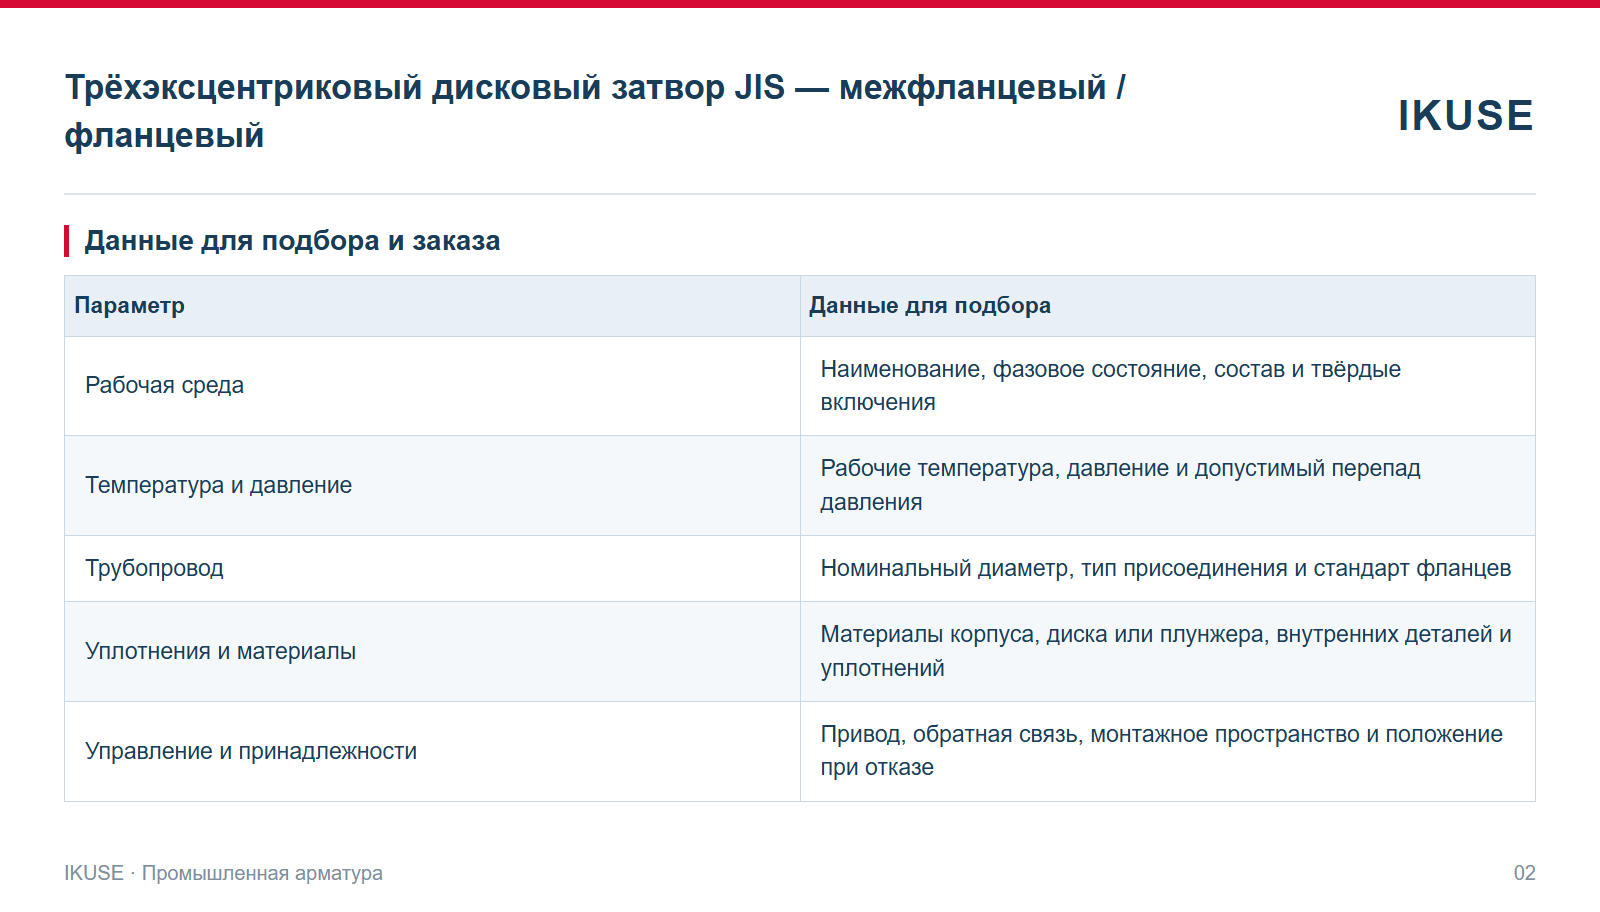Select the 'Температура и давление' cell
Screen dimensions: 1600x912
coord(432,486)
